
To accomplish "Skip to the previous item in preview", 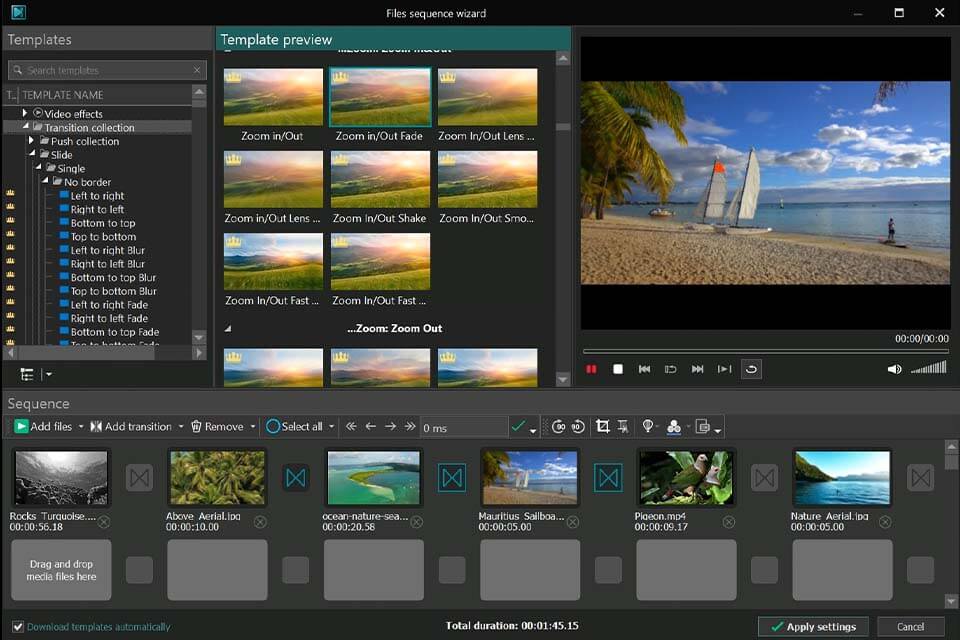I will pos(644,369).
